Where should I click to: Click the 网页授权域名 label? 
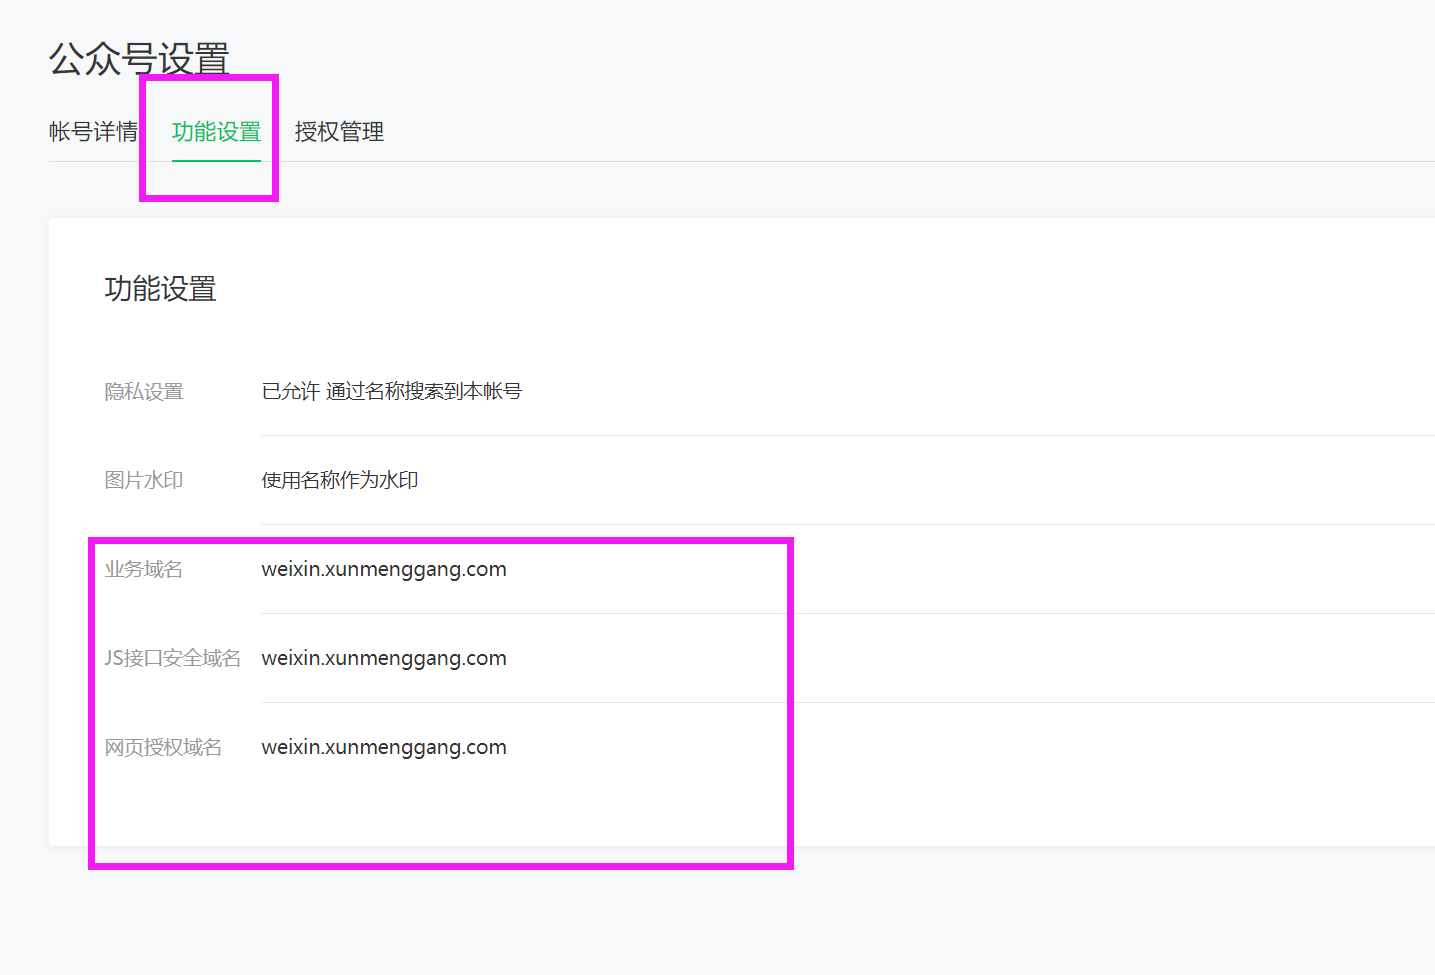coord(164,748)
